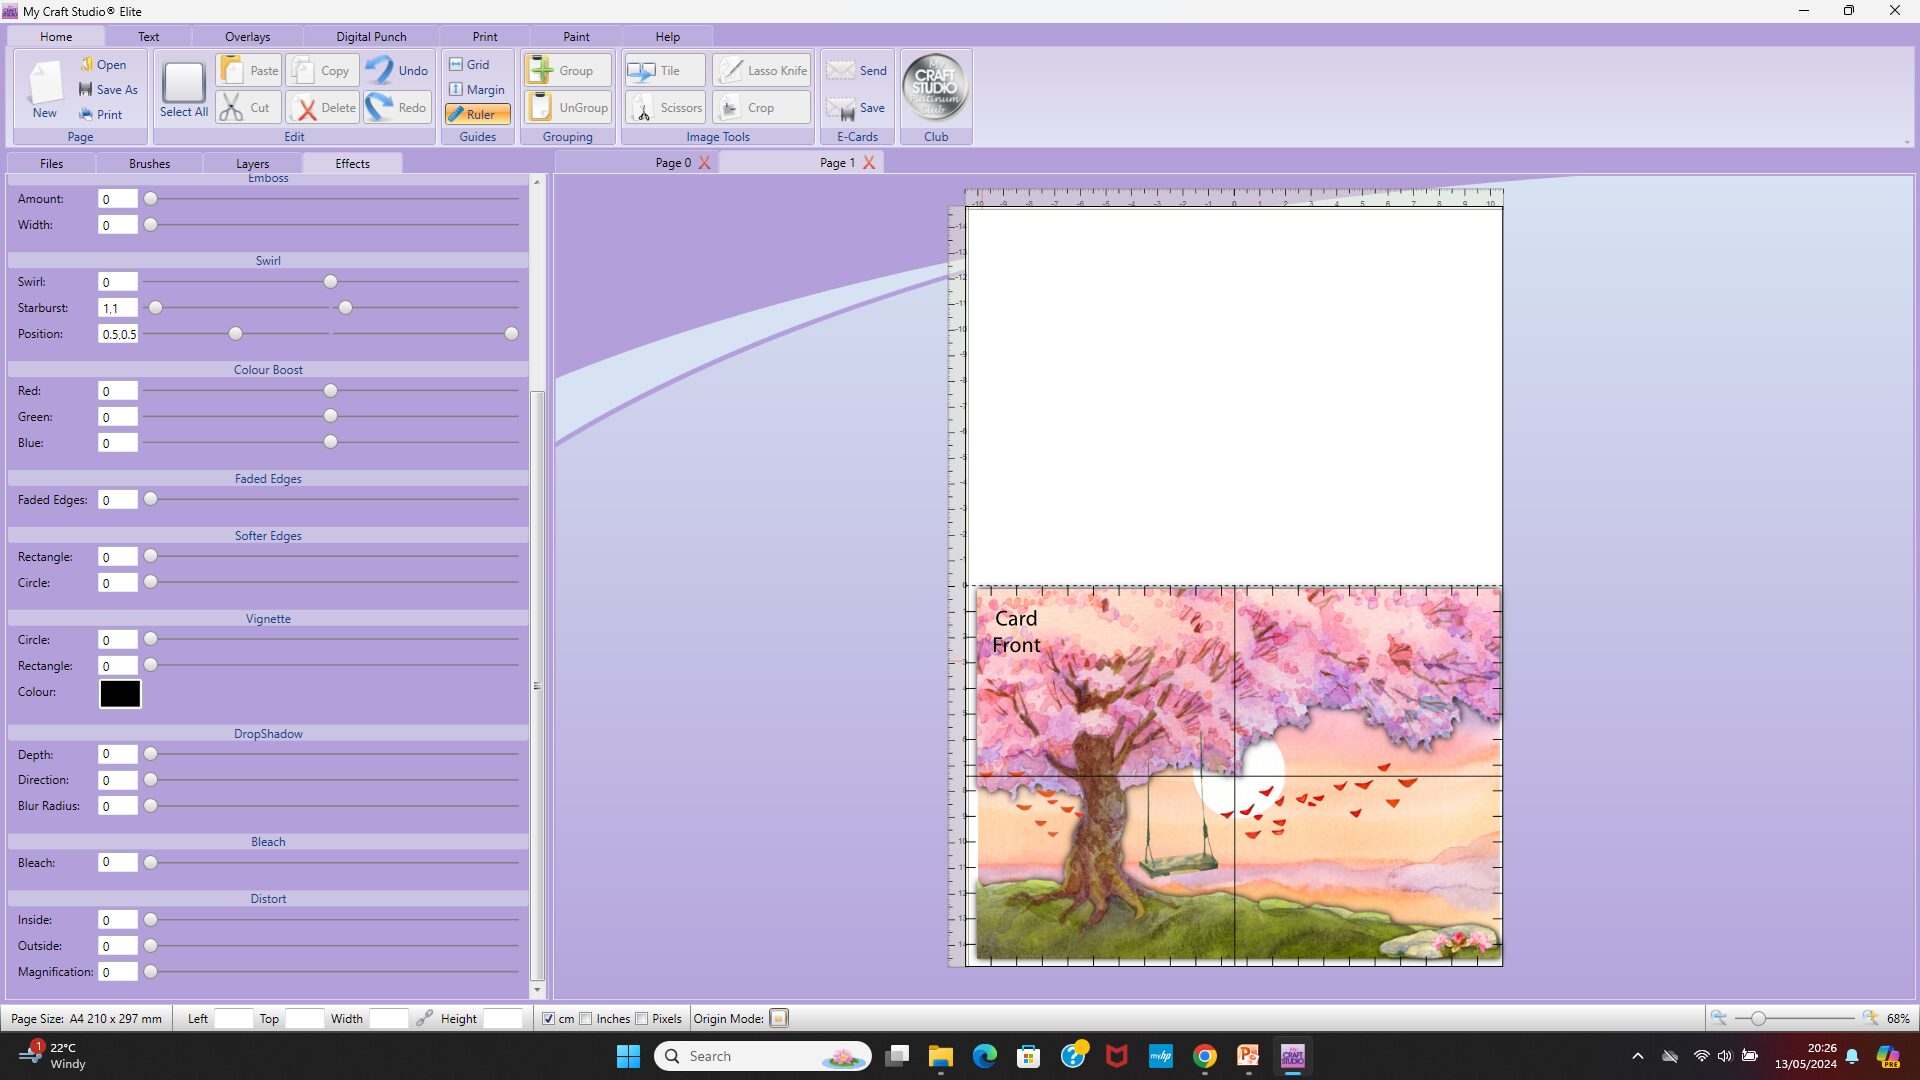Open the Text ribbon tab
This screenshot has width=1920, height=1080.
pyautogui.click(x=148, y=37)
